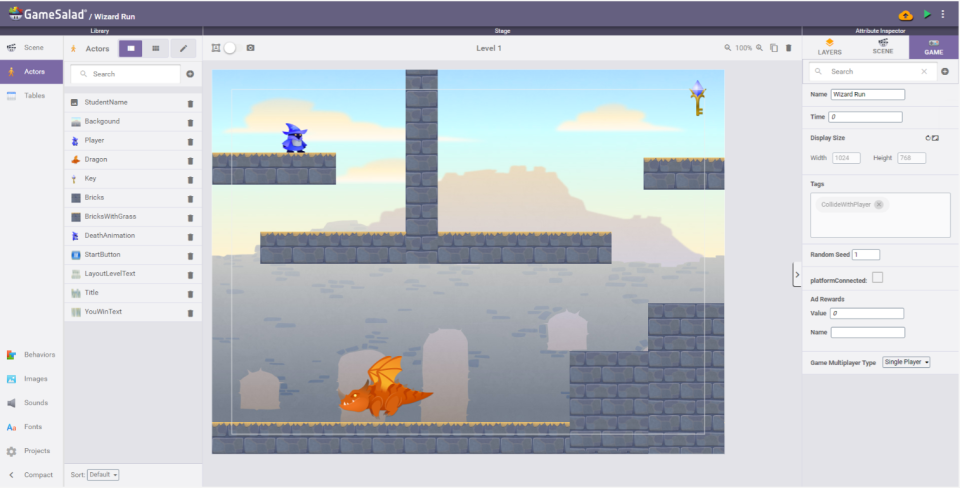Remove the CollideWithPlayer tag
The width and height of the screenshot is (960, 488).
879,205
